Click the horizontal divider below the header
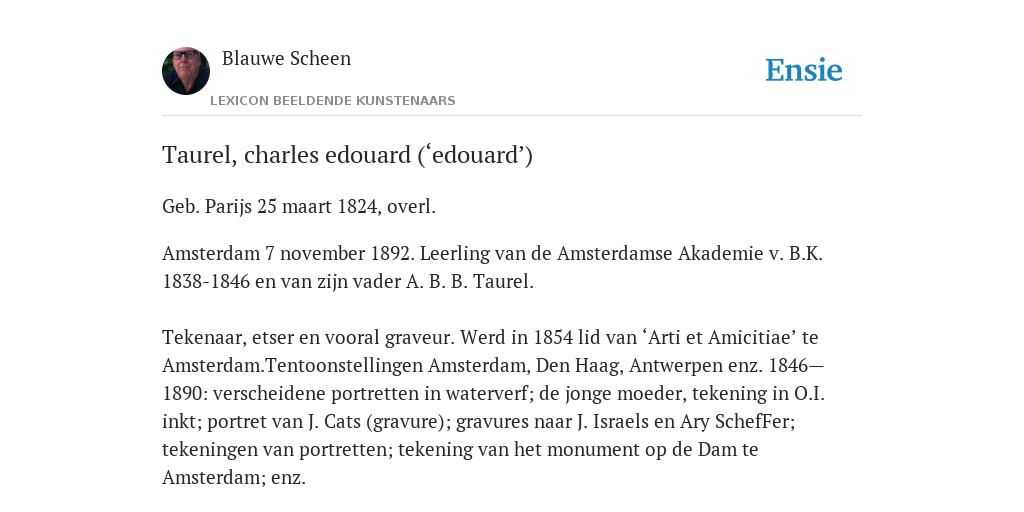Screen dimensions: 1024x512 512,116
